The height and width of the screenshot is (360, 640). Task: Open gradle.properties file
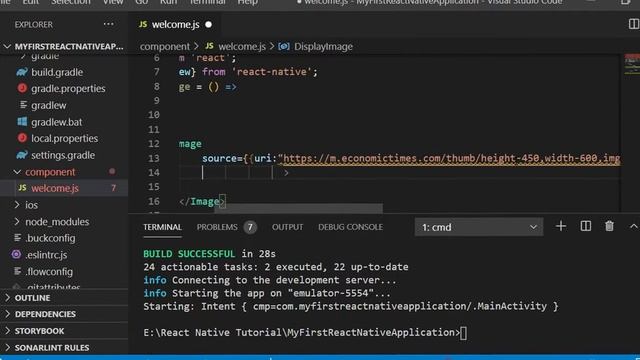68,89
